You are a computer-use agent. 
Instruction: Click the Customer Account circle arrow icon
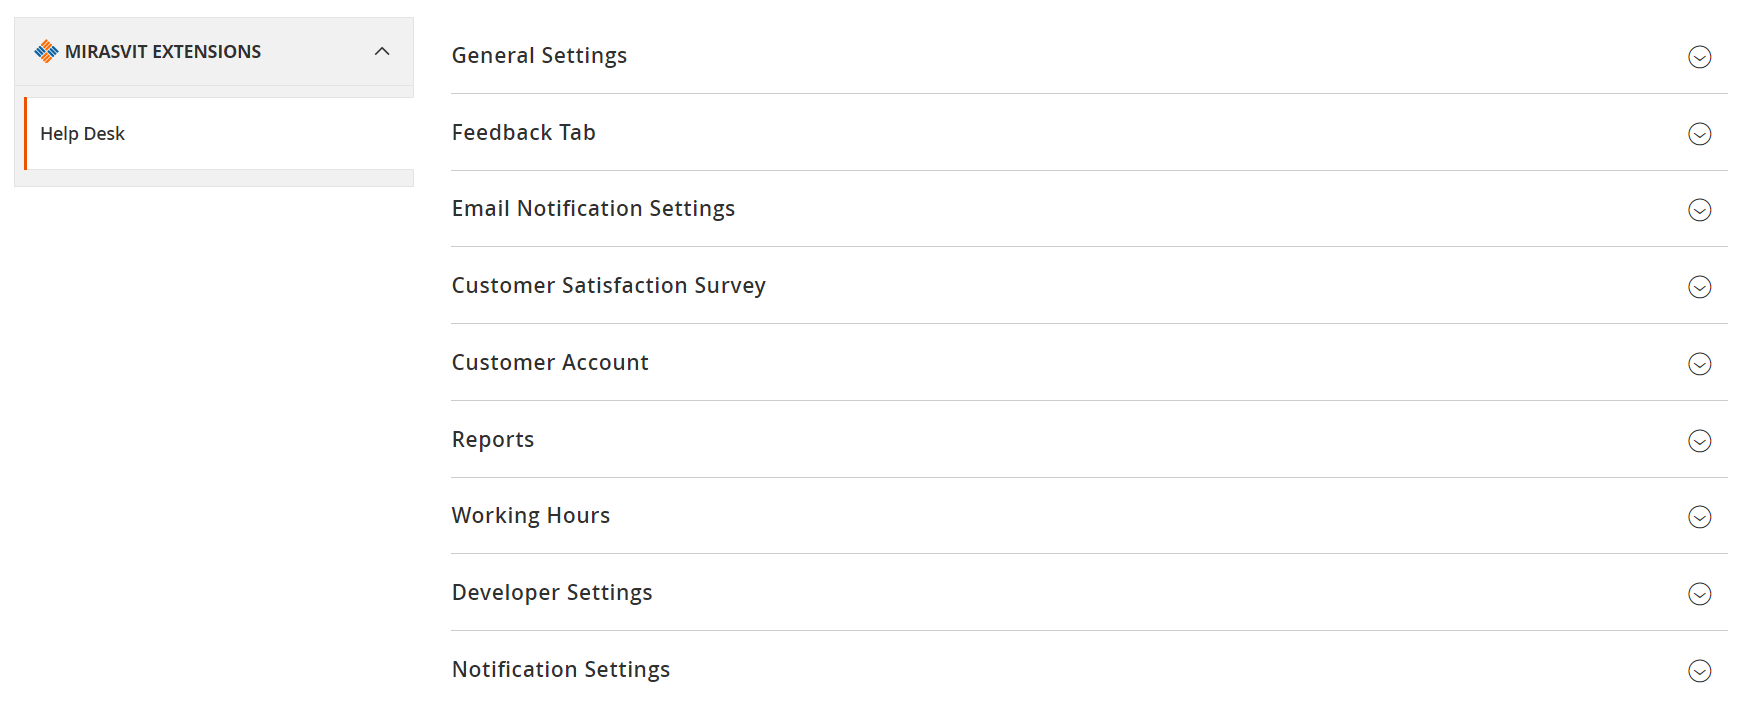click(1699, 364)
